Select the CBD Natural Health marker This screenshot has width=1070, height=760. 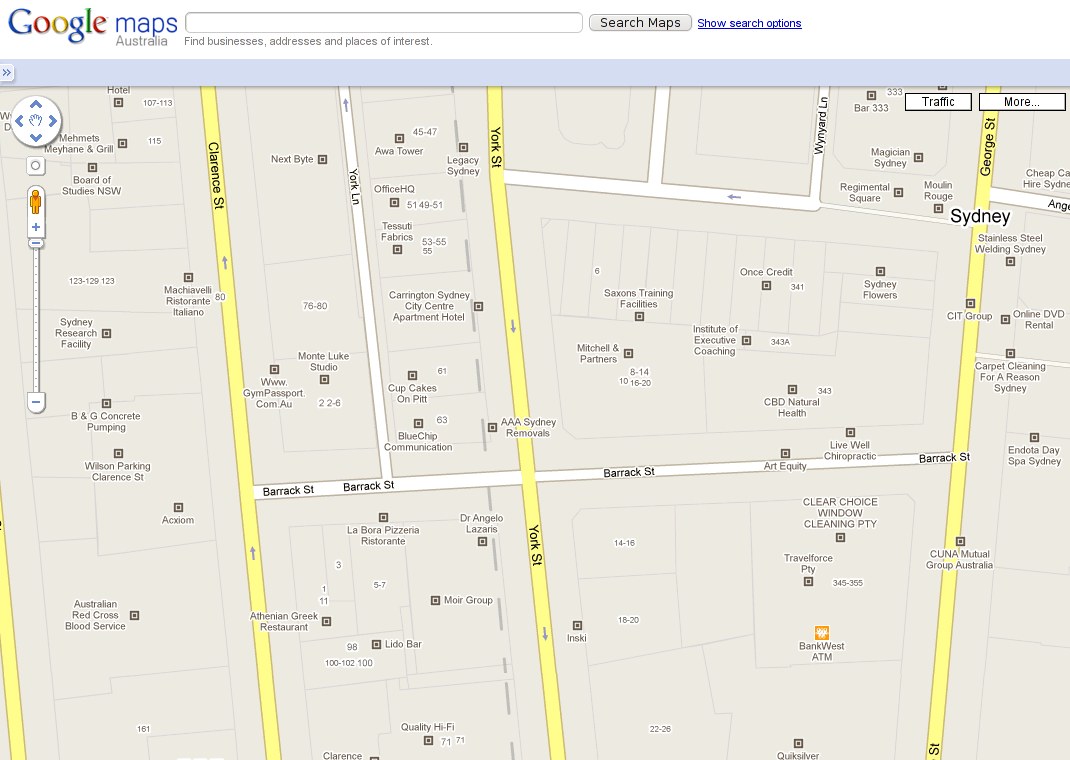point(792,390)
